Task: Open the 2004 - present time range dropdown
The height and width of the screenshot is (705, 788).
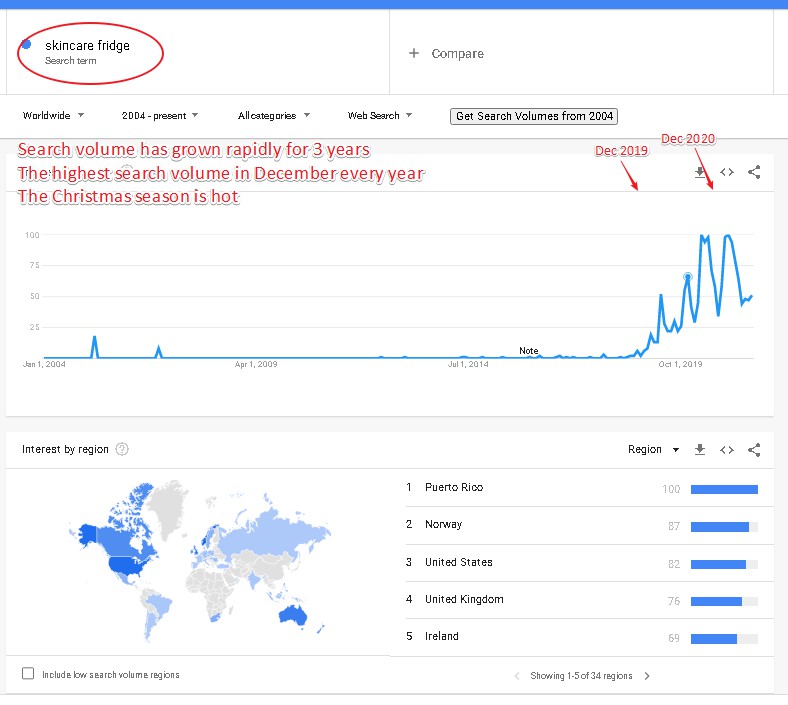Action: 160,116
